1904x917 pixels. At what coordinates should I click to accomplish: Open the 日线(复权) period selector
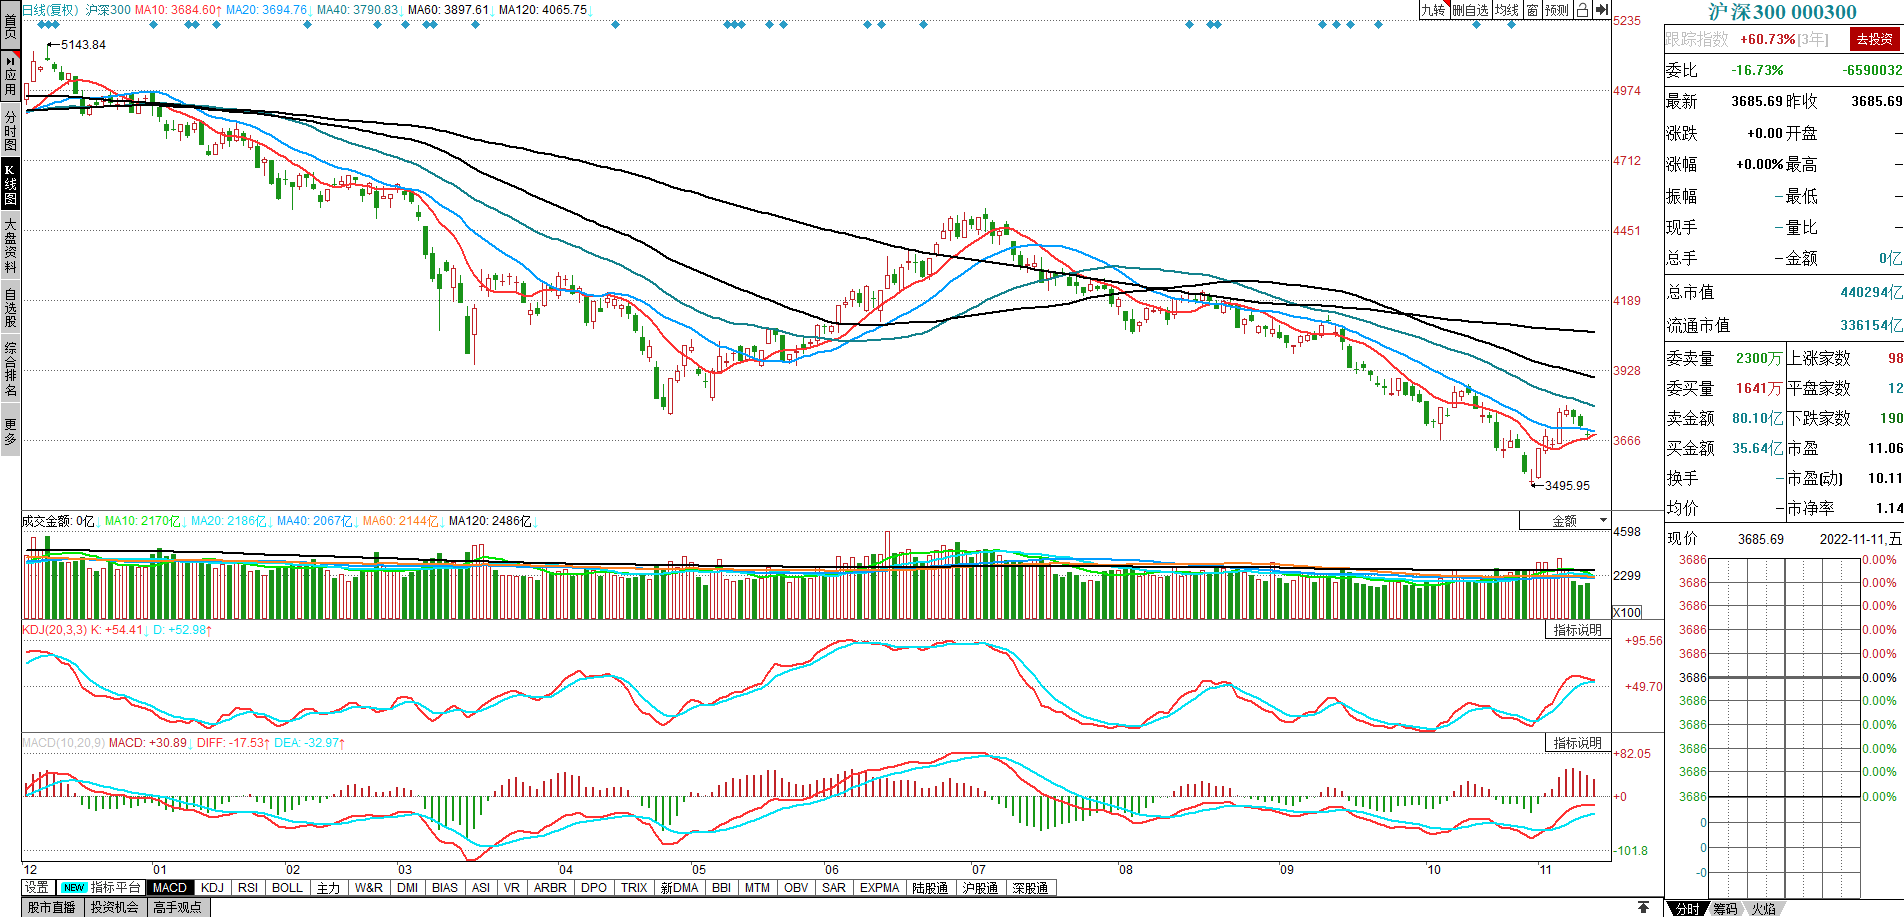(x=49, y=10)
